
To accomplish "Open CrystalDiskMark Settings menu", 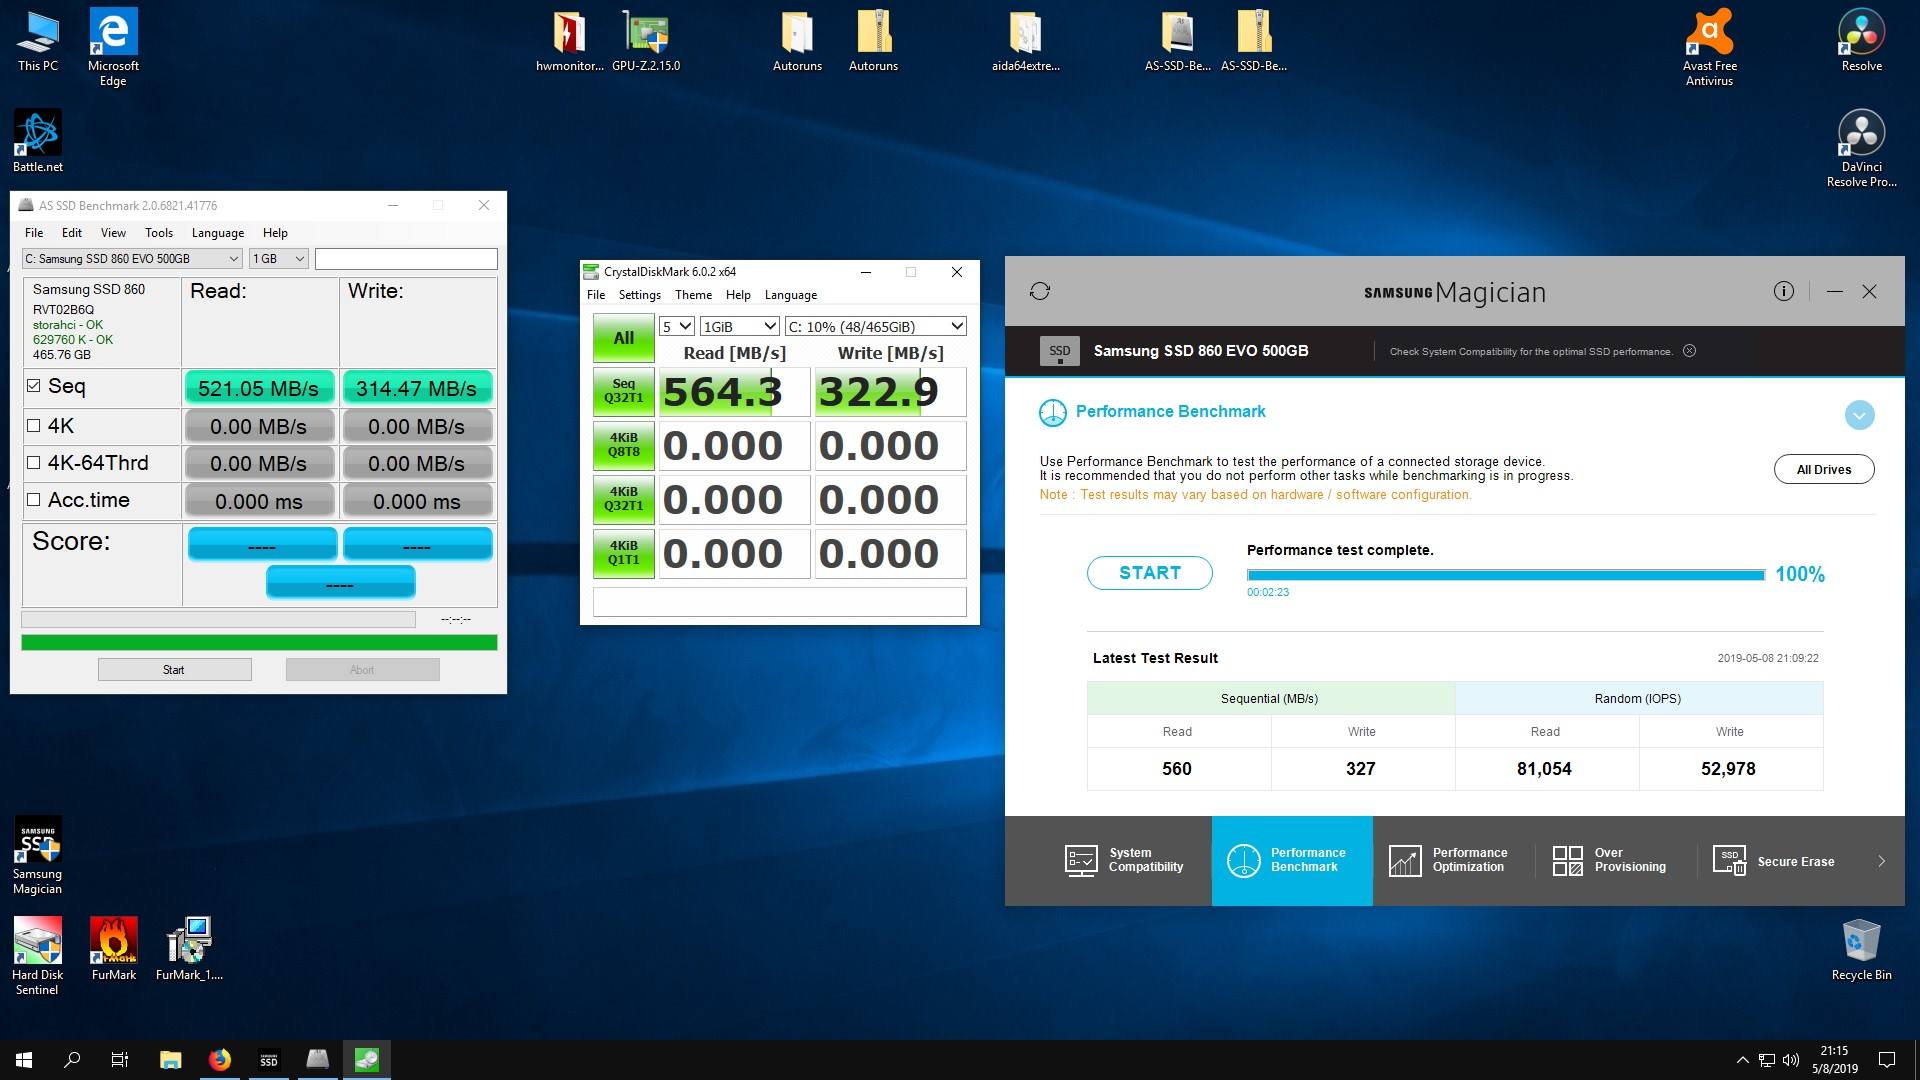I will point(639,295).
